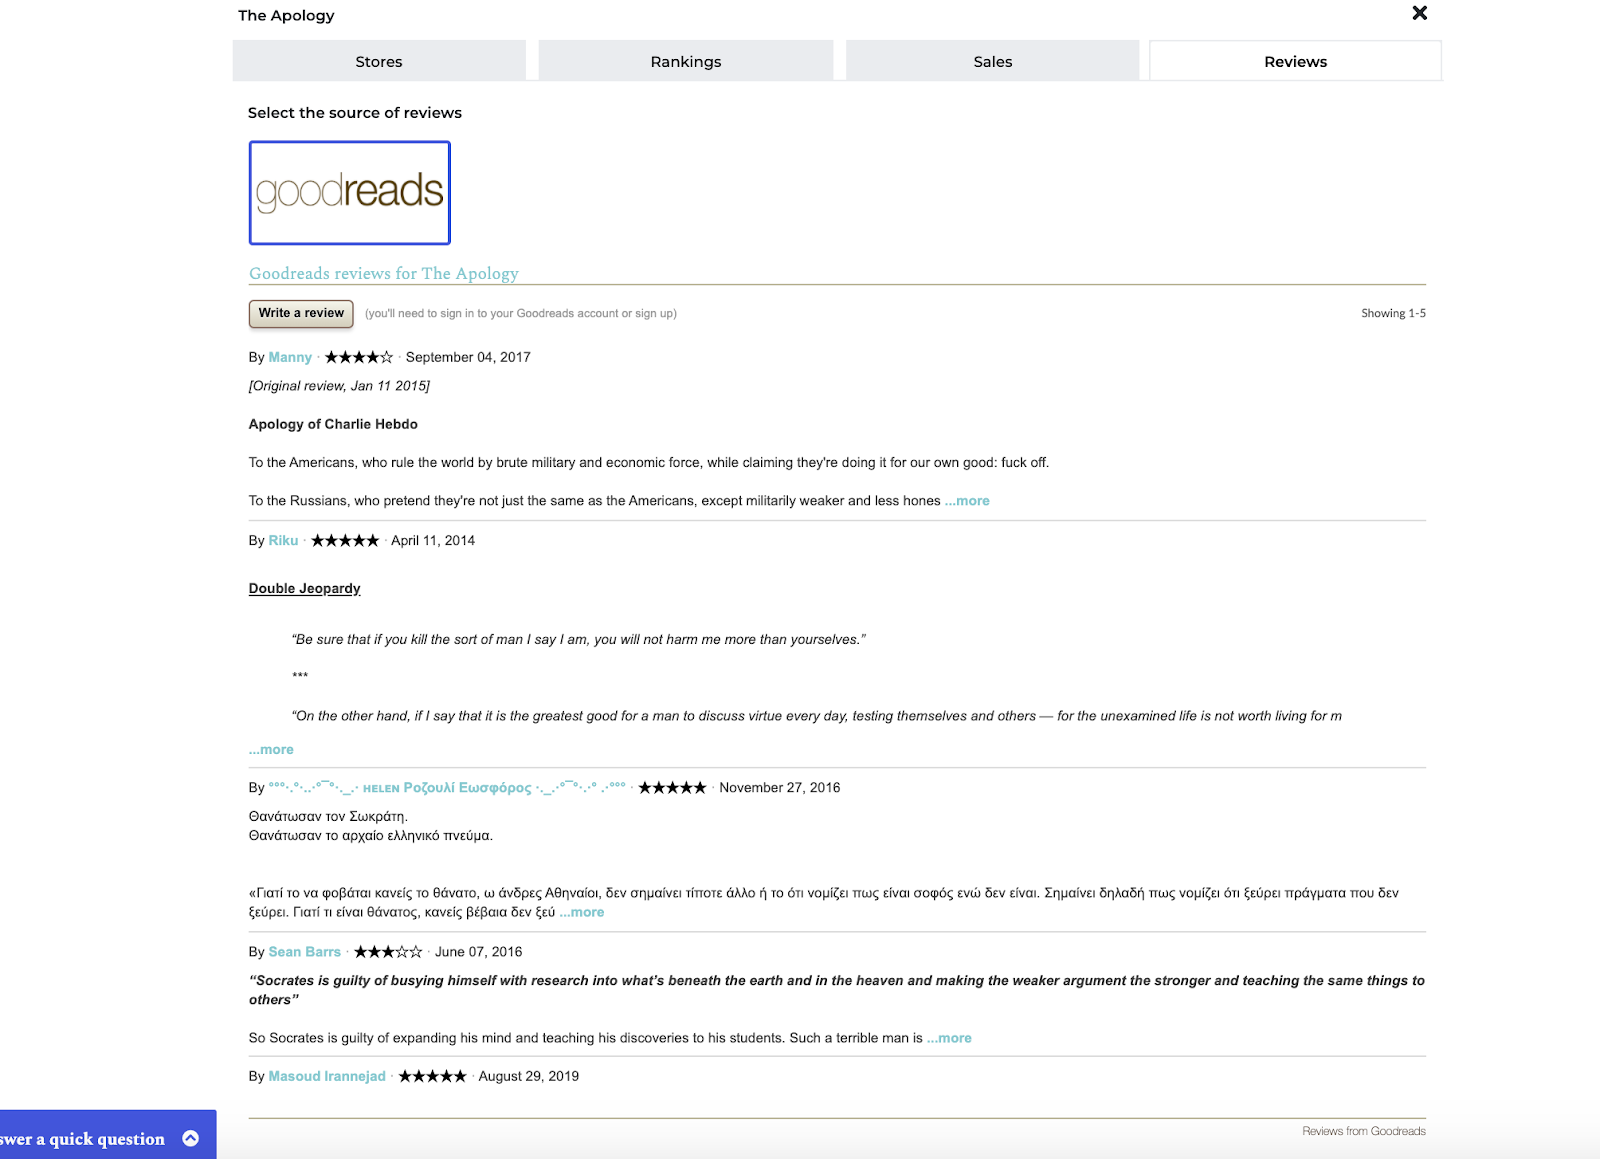
Task: Expand Helen's Greek review with more
Action: (582, 912)
